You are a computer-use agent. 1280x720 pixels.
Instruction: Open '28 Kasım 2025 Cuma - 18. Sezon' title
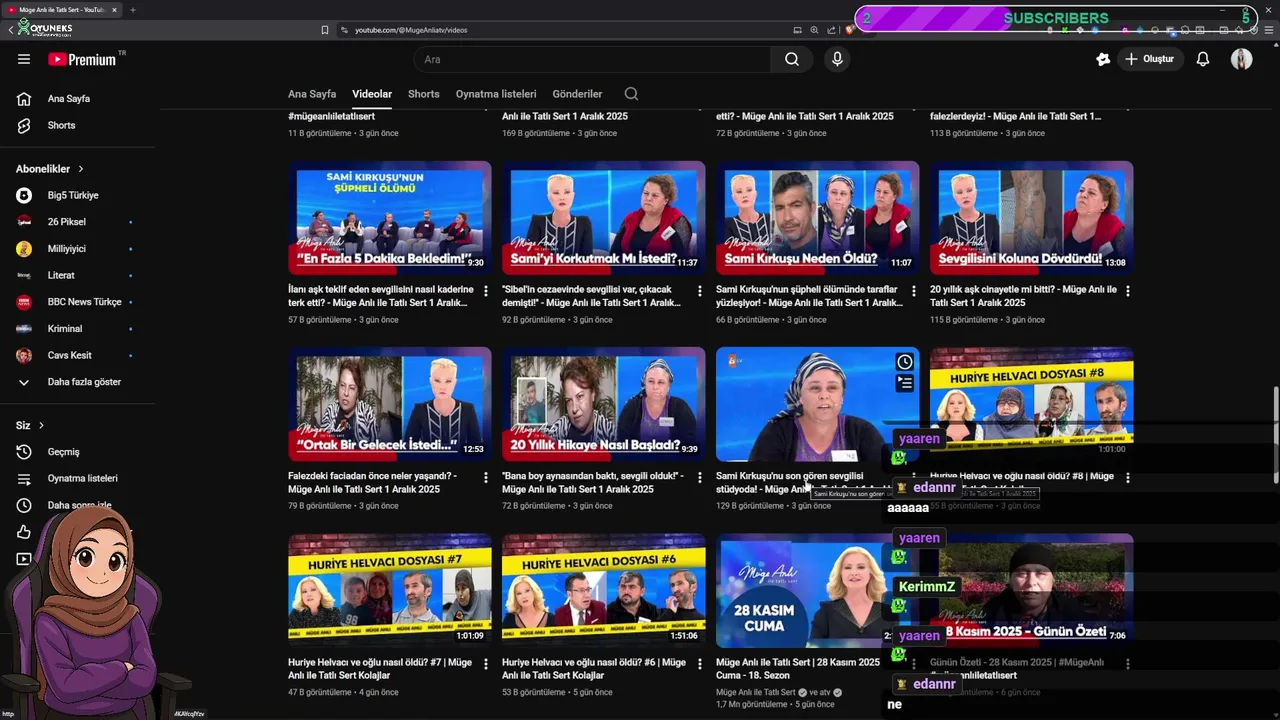[x=798, y=668]
